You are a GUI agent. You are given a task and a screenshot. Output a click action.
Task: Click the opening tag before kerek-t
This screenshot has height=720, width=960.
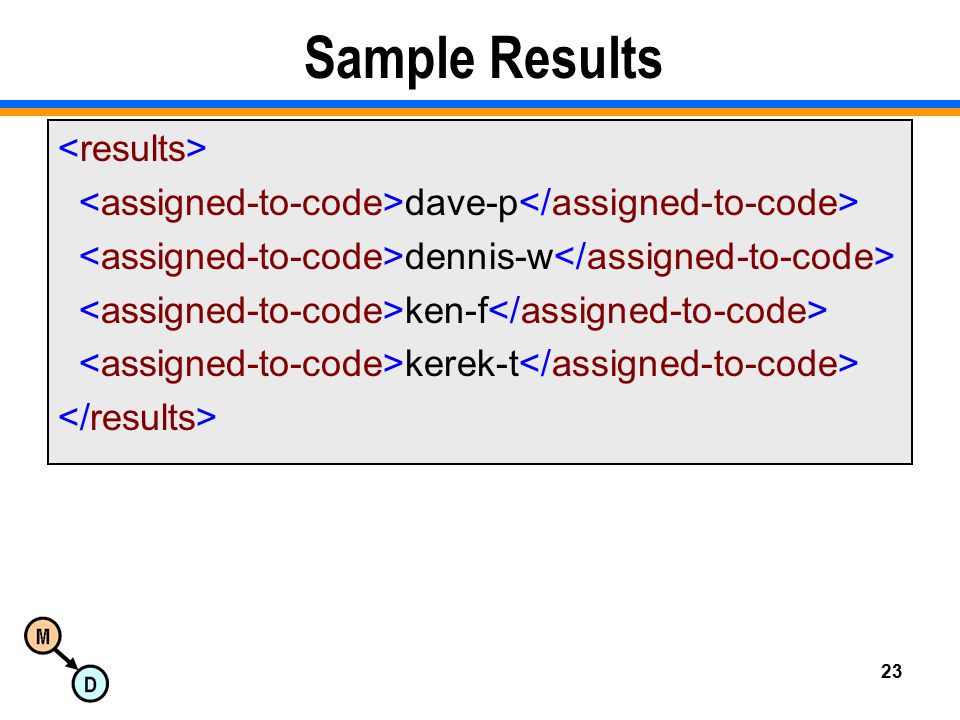pyautogui.click(x=241, y=364)
